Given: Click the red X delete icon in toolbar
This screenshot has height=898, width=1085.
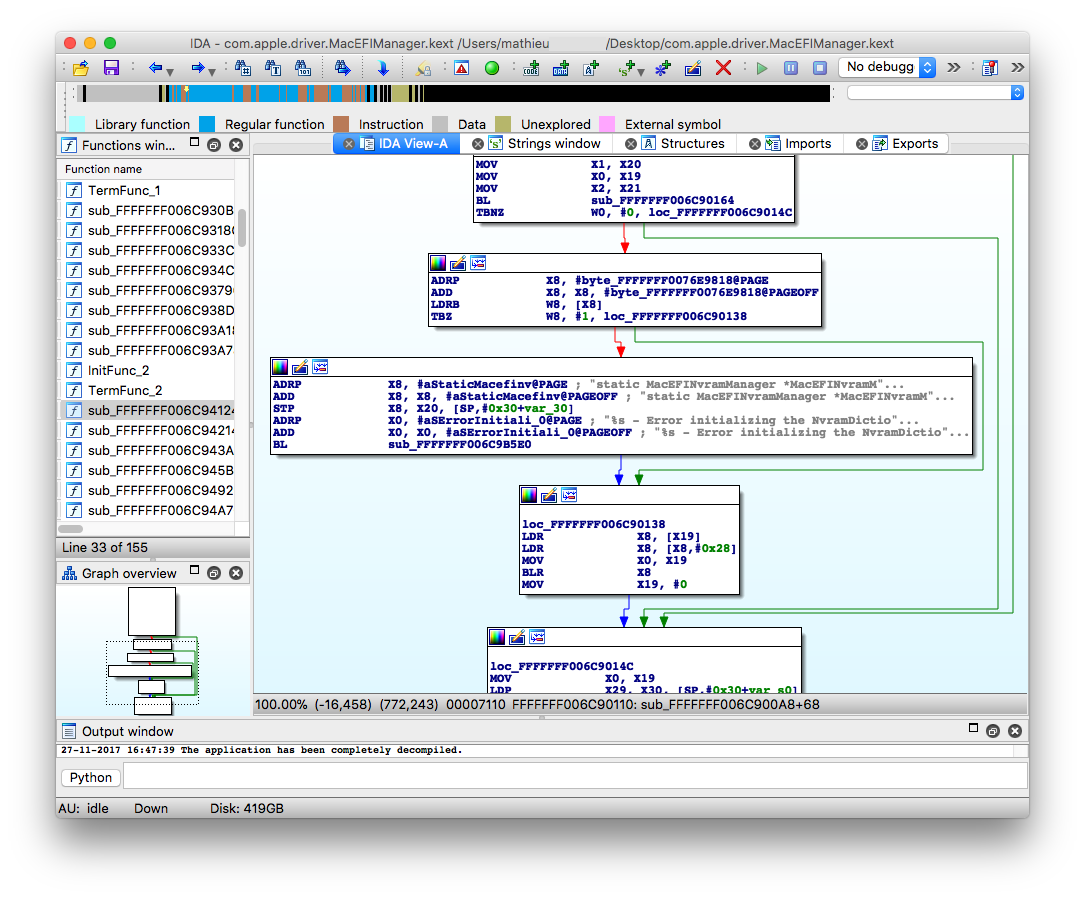Looking at the screenshot, I should pos(723,68).
